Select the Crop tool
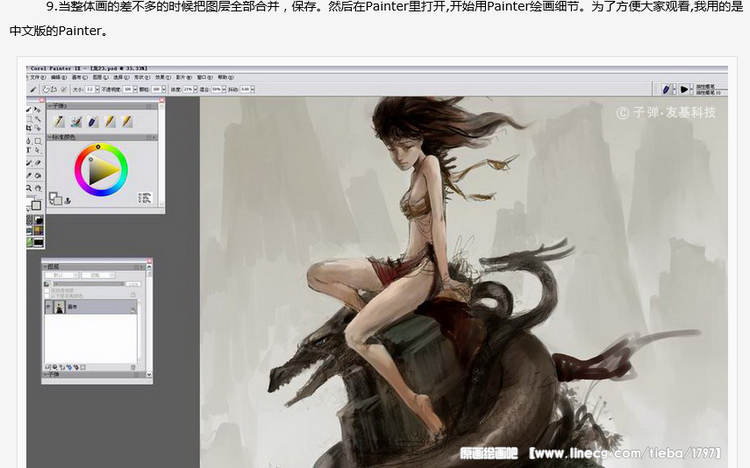The width and height of the screenshot is (750, 468). pyautogui.click(x=29, y=128)
